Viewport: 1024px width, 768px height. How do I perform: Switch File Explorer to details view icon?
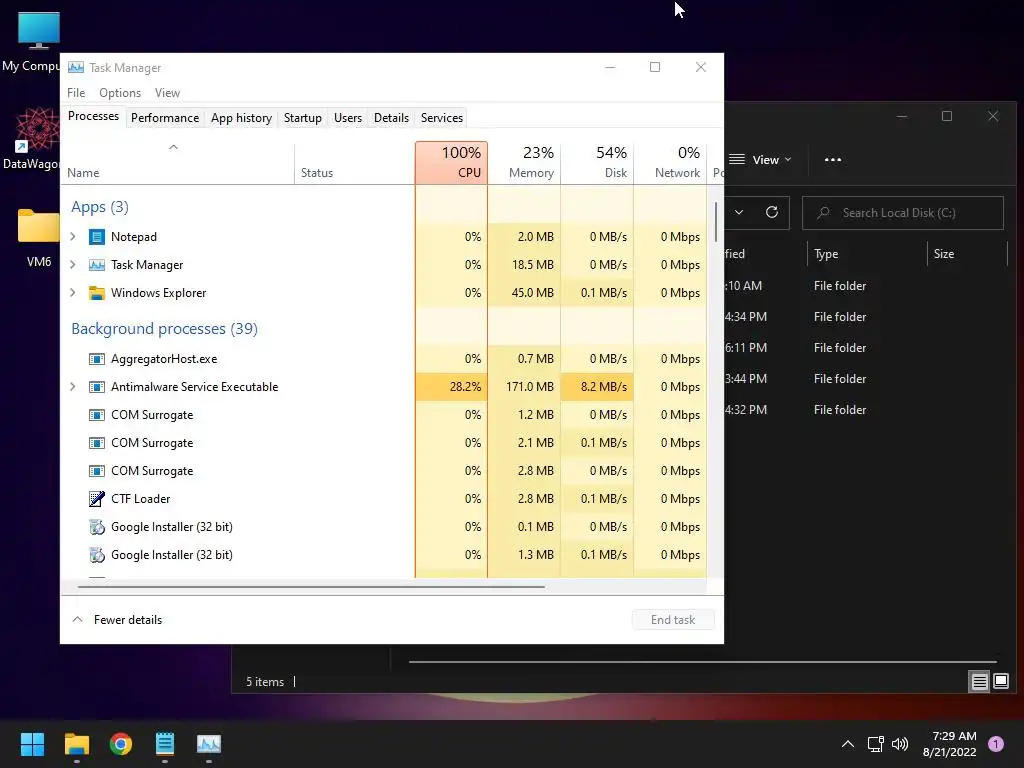980,682
